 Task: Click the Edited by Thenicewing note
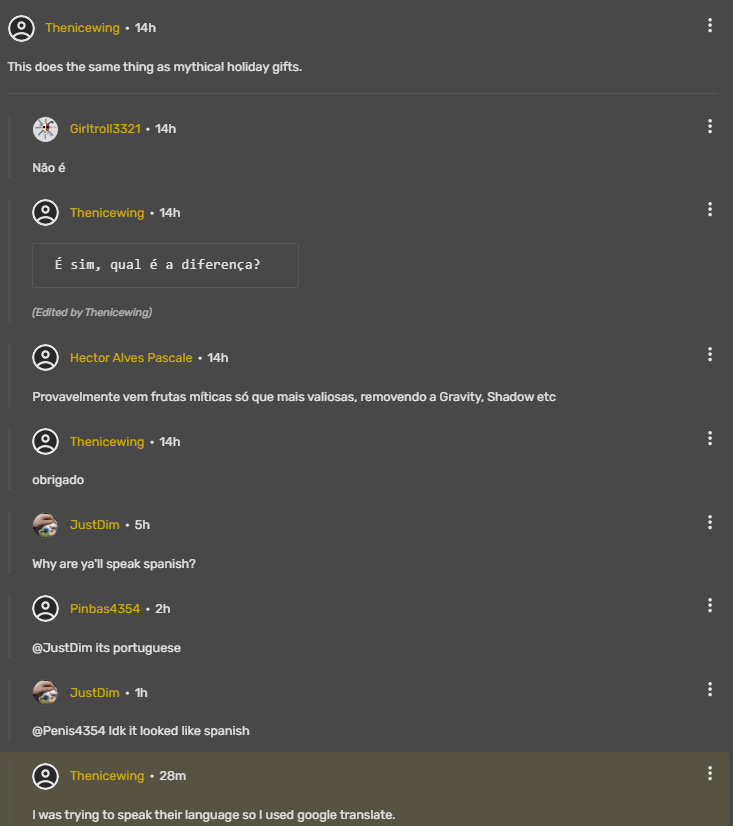[x=91, y=312]
